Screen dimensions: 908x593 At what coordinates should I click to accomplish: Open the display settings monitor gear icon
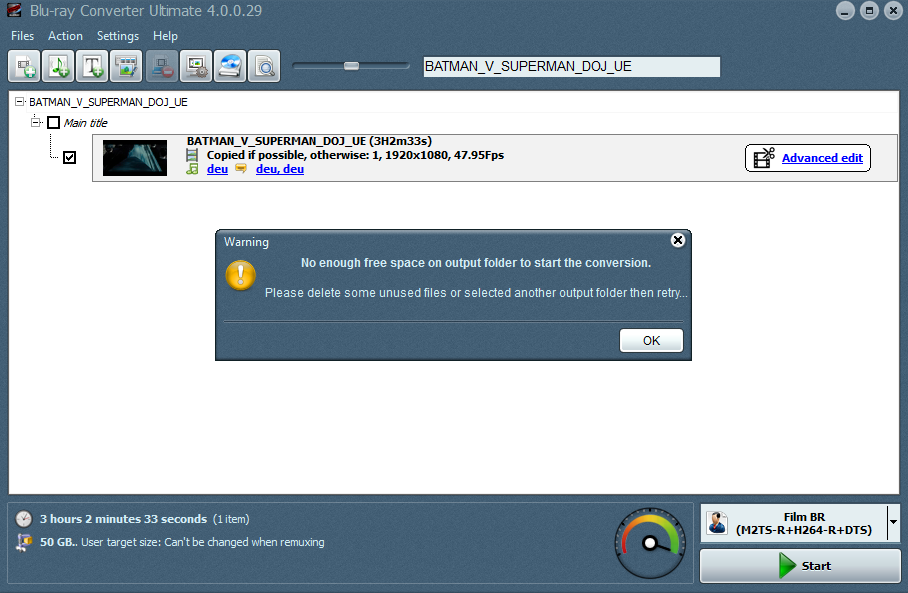tap(196, 67)
